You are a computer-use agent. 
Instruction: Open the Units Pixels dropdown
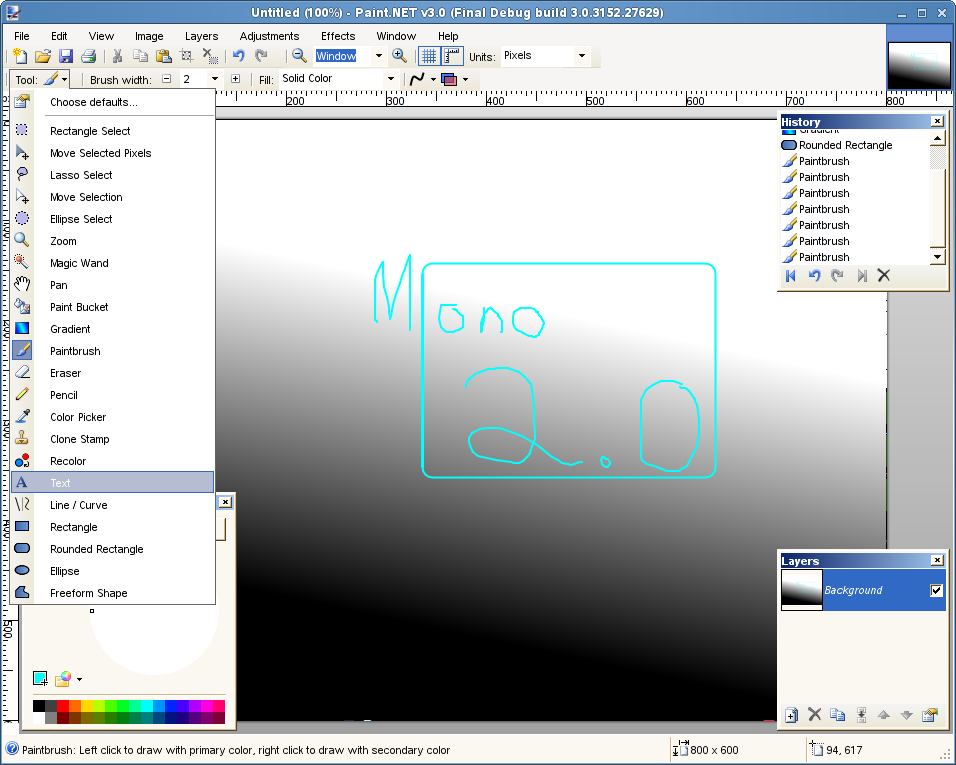tap(582, 55)
